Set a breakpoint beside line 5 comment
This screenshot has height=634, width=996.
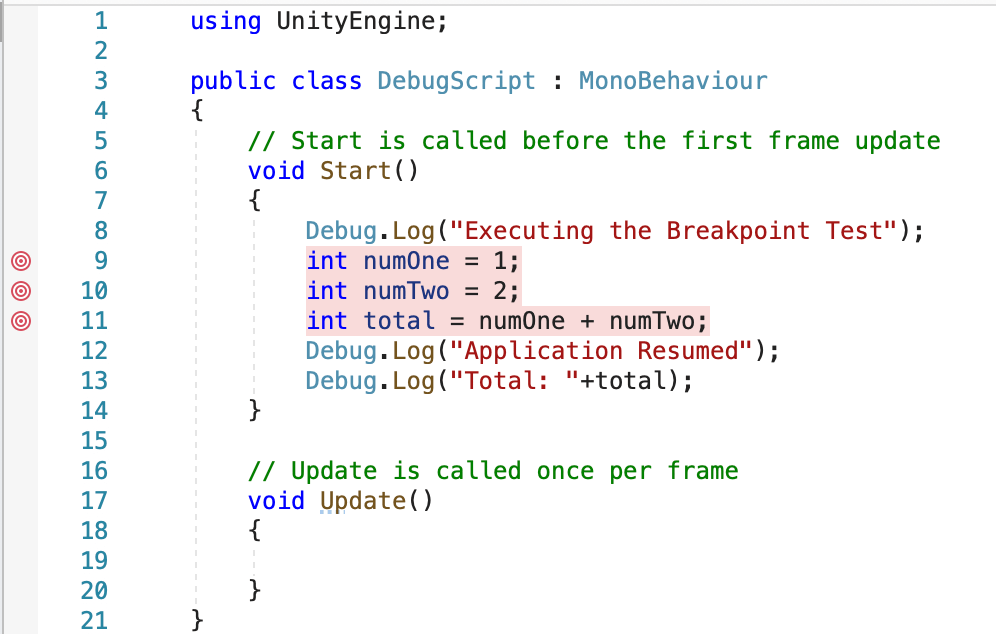click(x=20, y=141)
